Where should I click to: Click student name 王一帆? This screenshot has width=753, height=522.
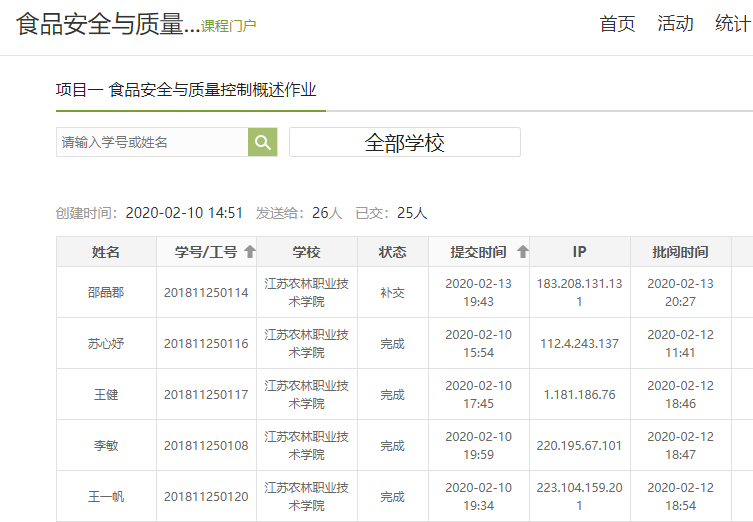(106, 496)
